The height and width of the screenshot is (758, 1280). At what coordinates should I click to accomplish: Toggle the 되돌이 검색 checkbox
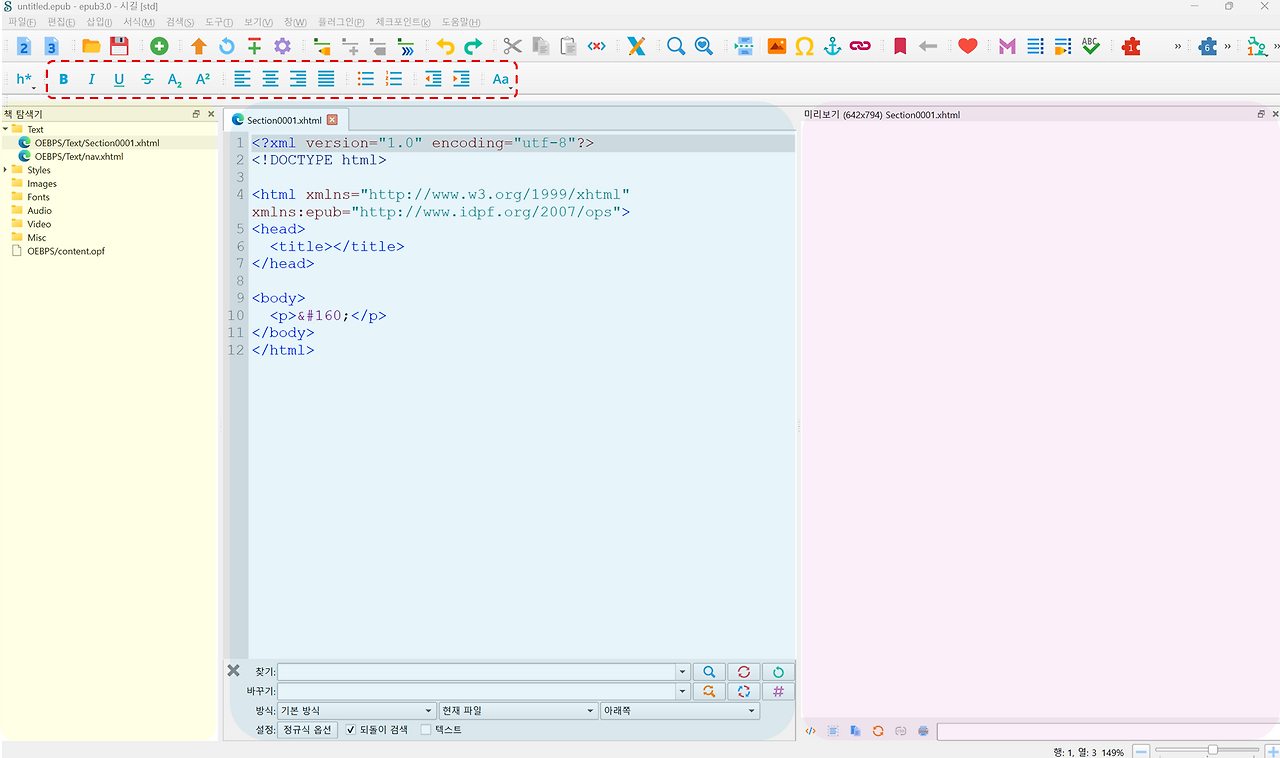pyautogui.click(x=351, y=730)
